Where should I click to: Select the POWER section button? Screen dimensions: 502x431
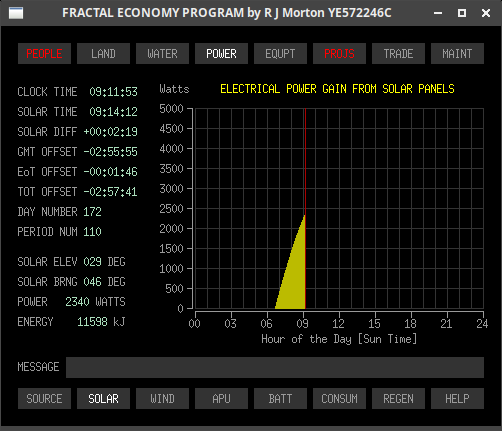coord(221,53)
